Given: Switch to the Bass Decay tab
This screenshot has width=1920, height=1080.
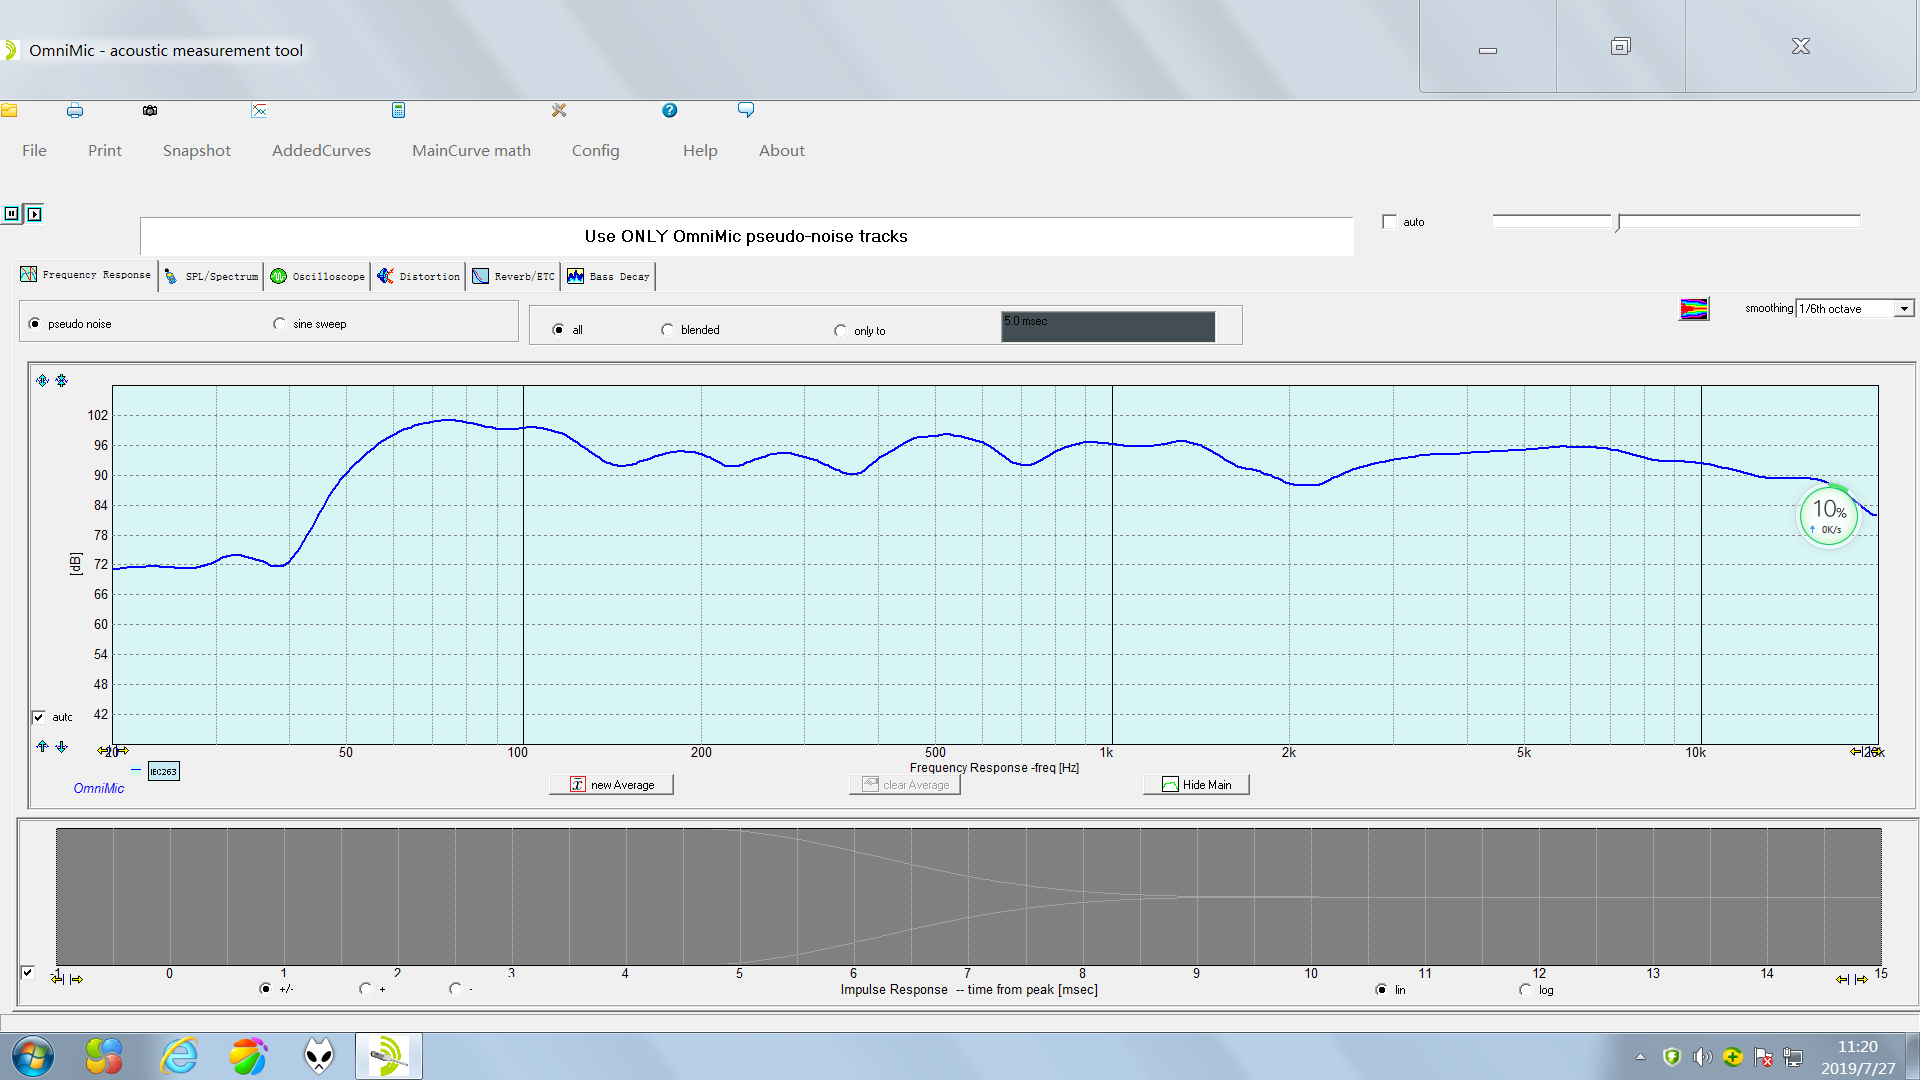Looking at the screenshot, I should (x=609, y=277).
